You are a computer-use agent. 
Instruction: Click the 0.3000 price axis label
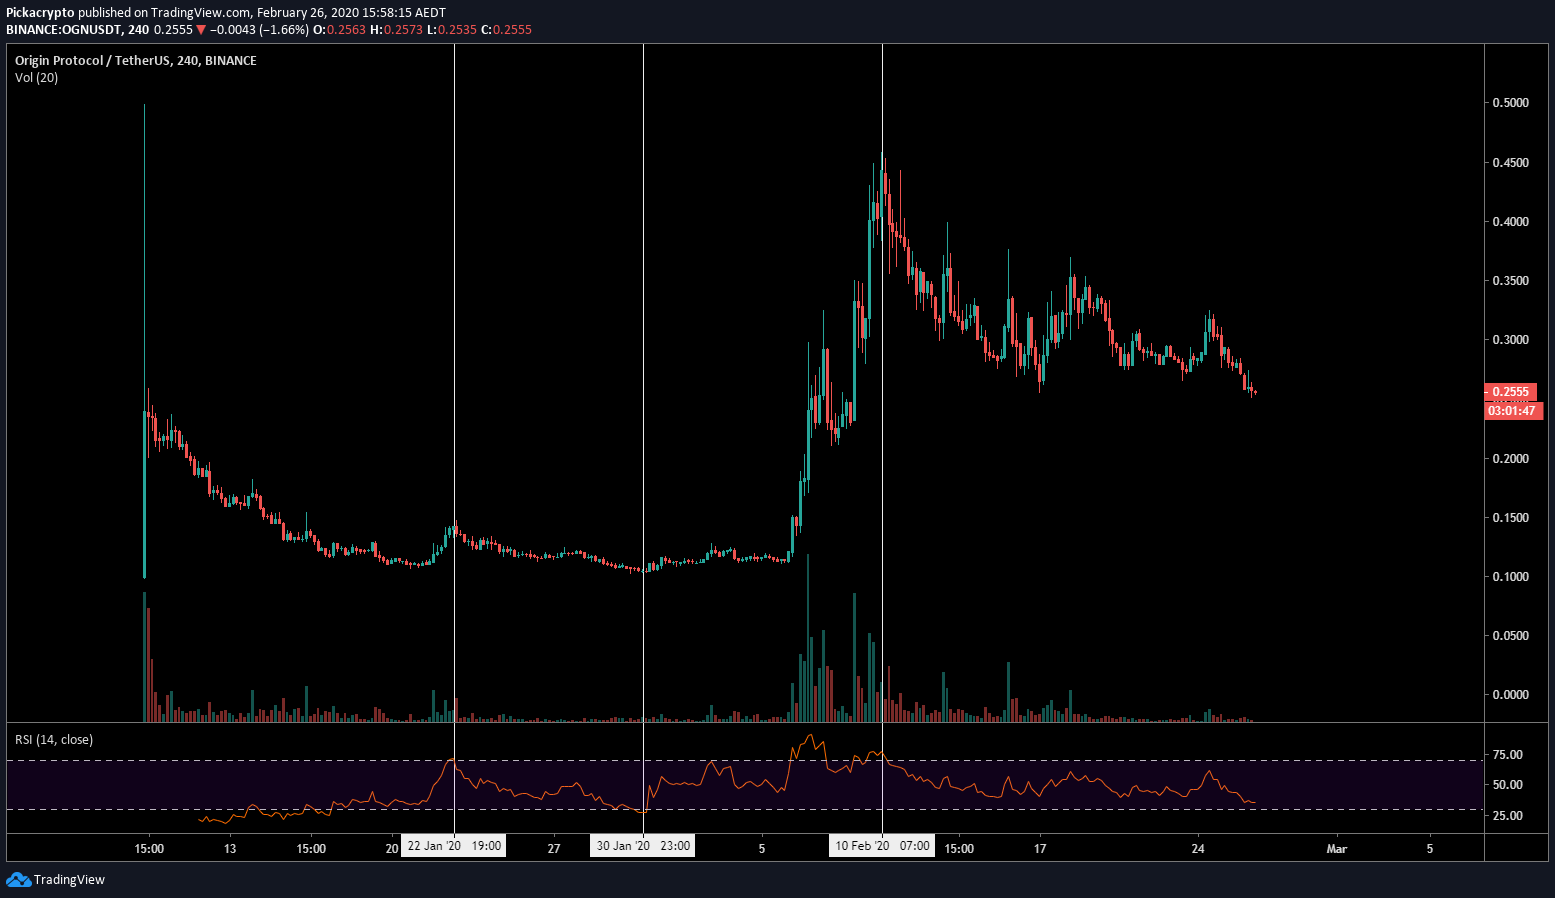1510,340
